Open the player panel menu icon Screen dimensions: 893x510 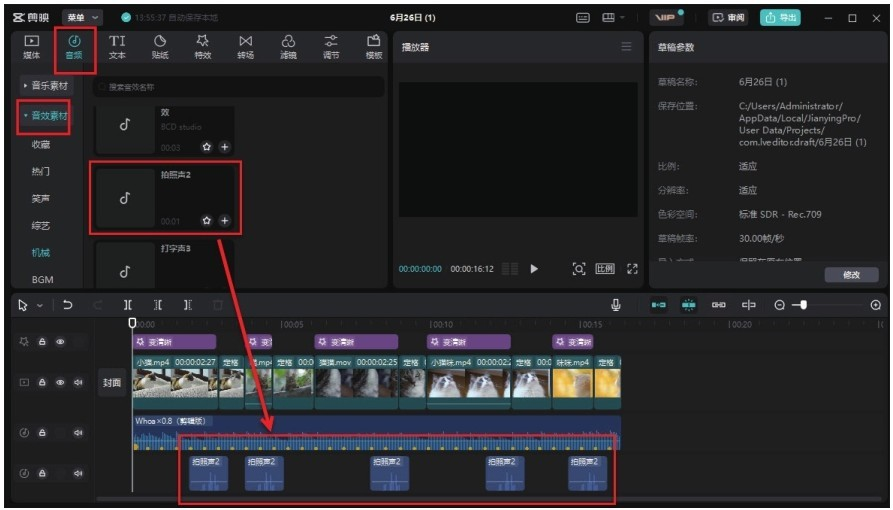(x=626, y=47)
